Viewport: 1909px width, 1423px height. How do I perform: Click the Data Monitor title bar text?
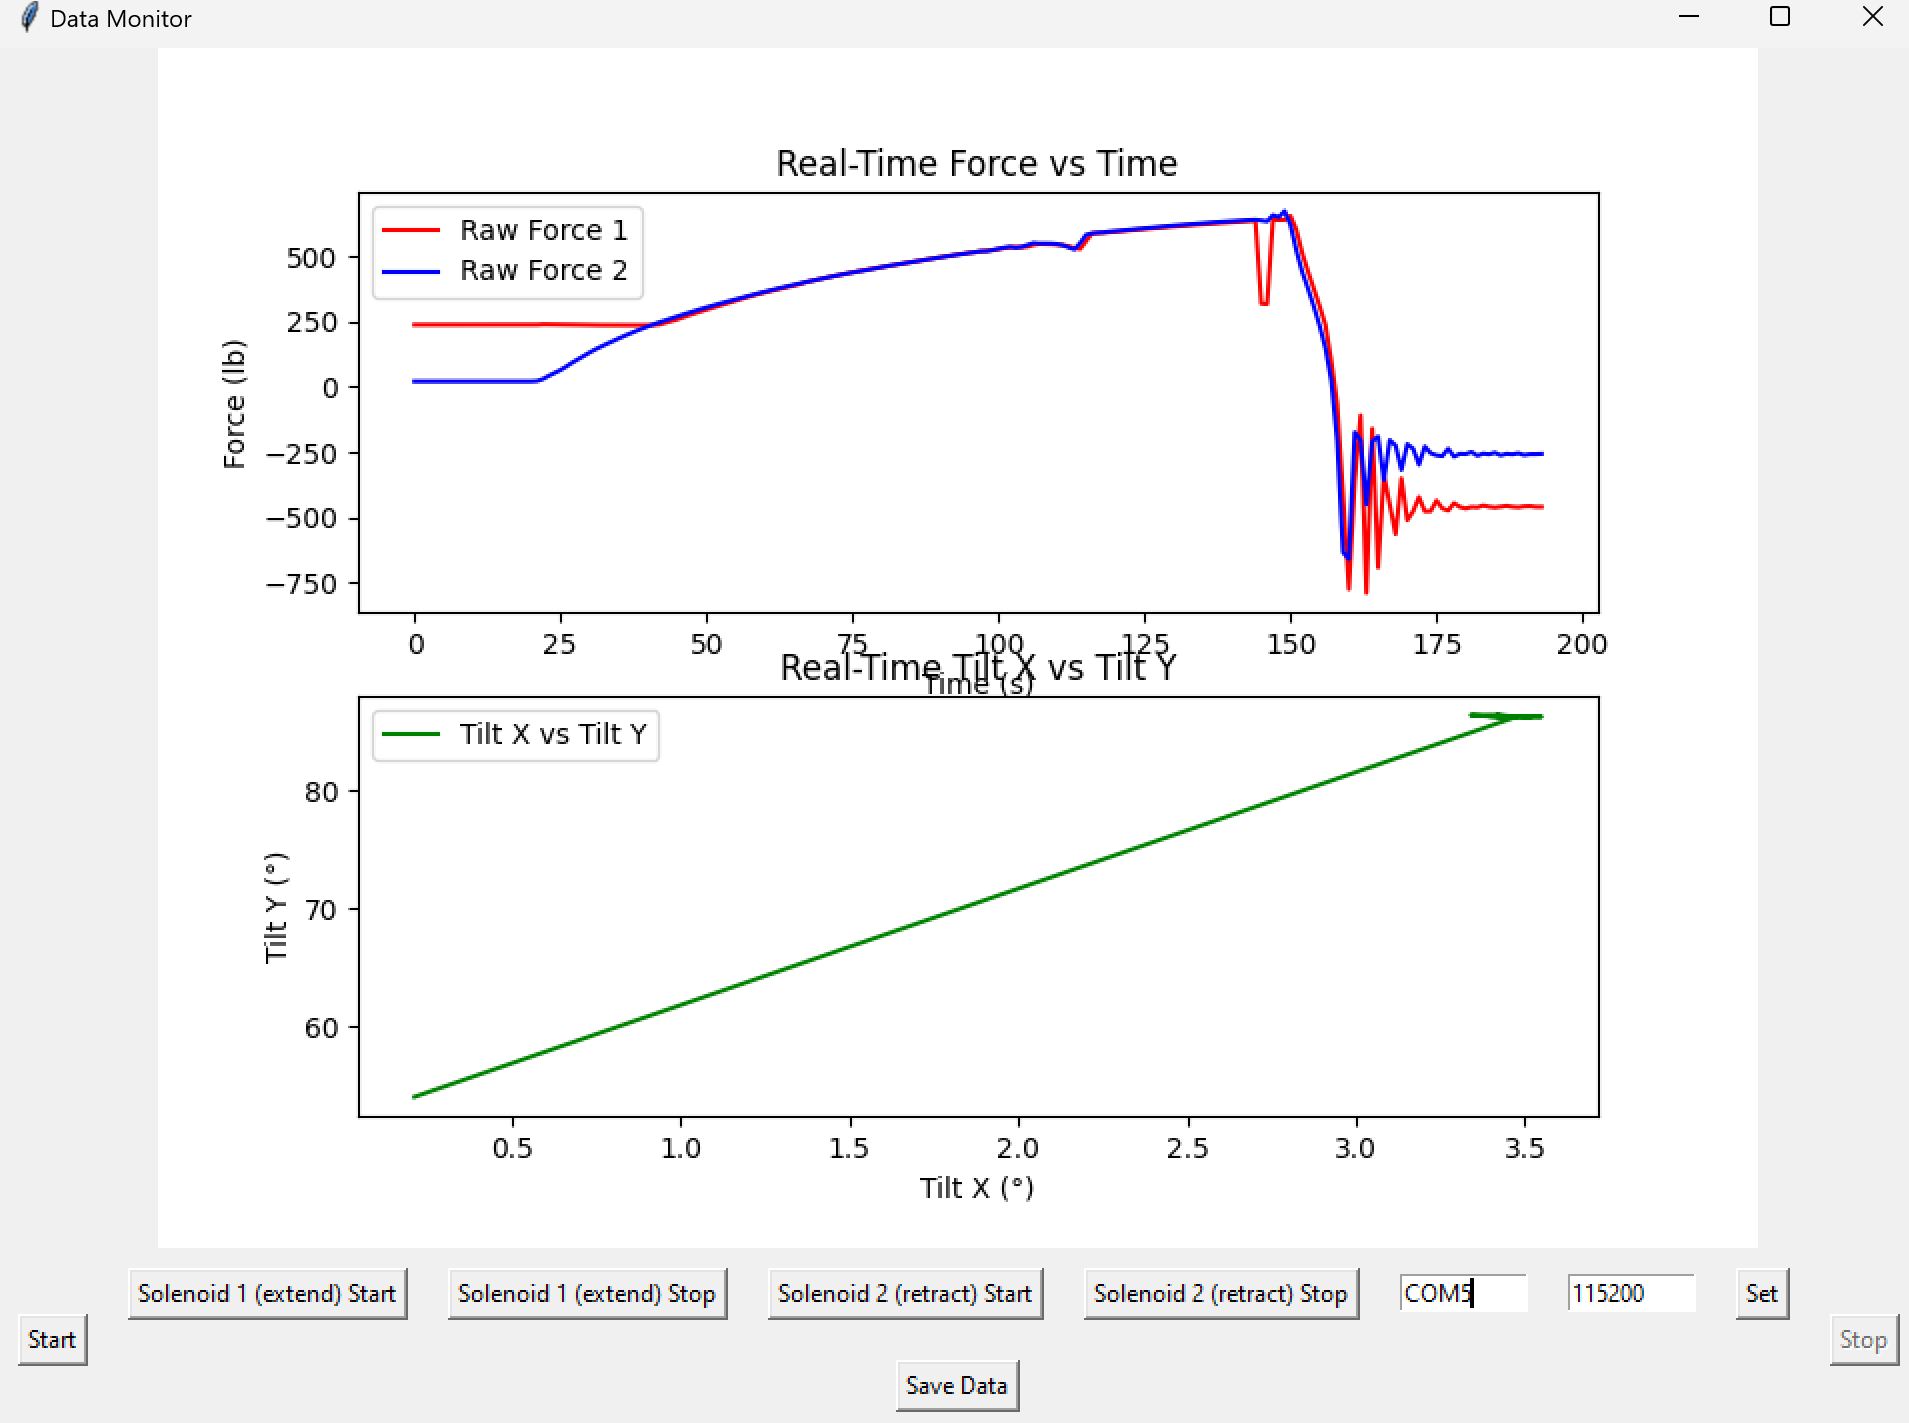tap(121, 17)
